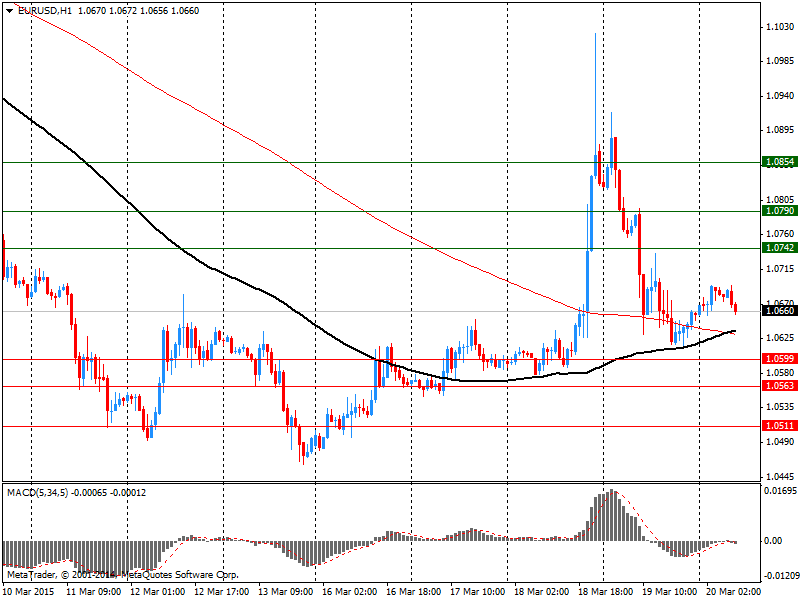Click the 1.0445 price scale value
The image size is (800, 600).
coord(781,477)
